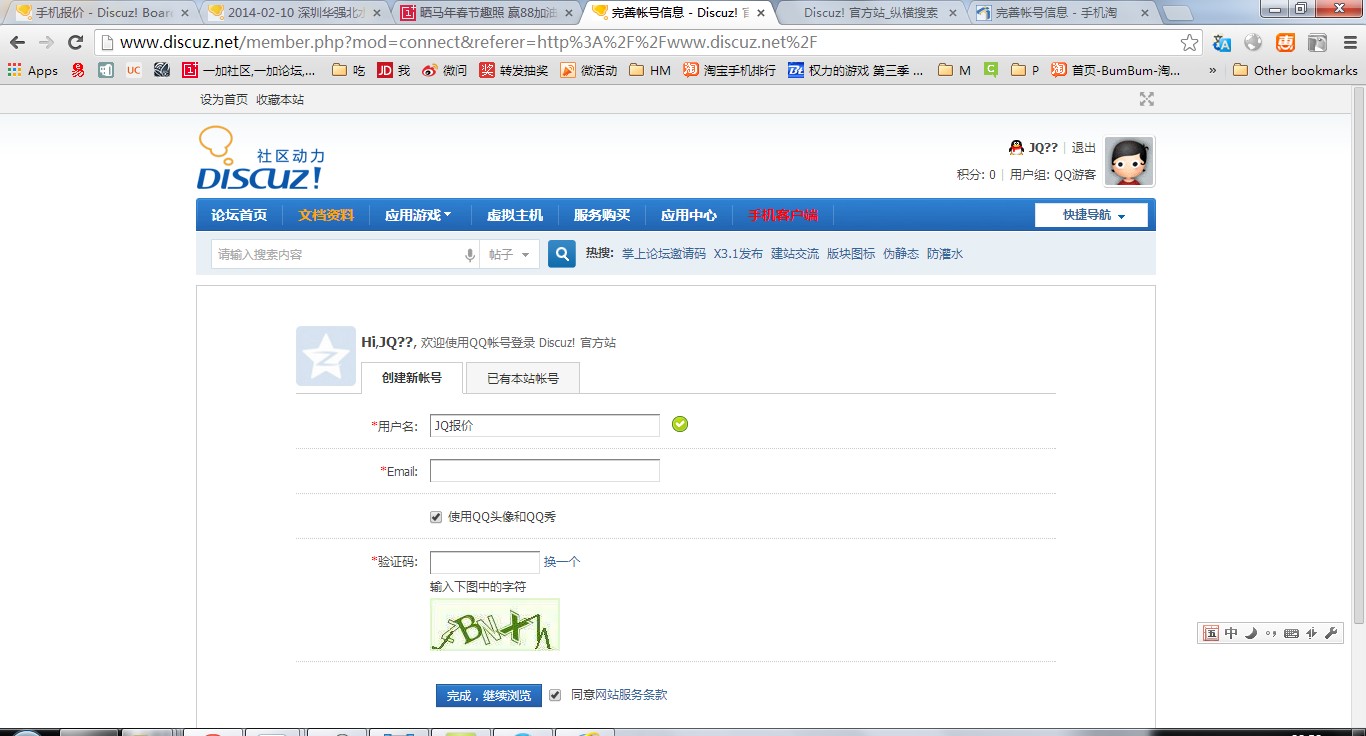Switch to the 已有本站帐号 tab

pos(523,378)
